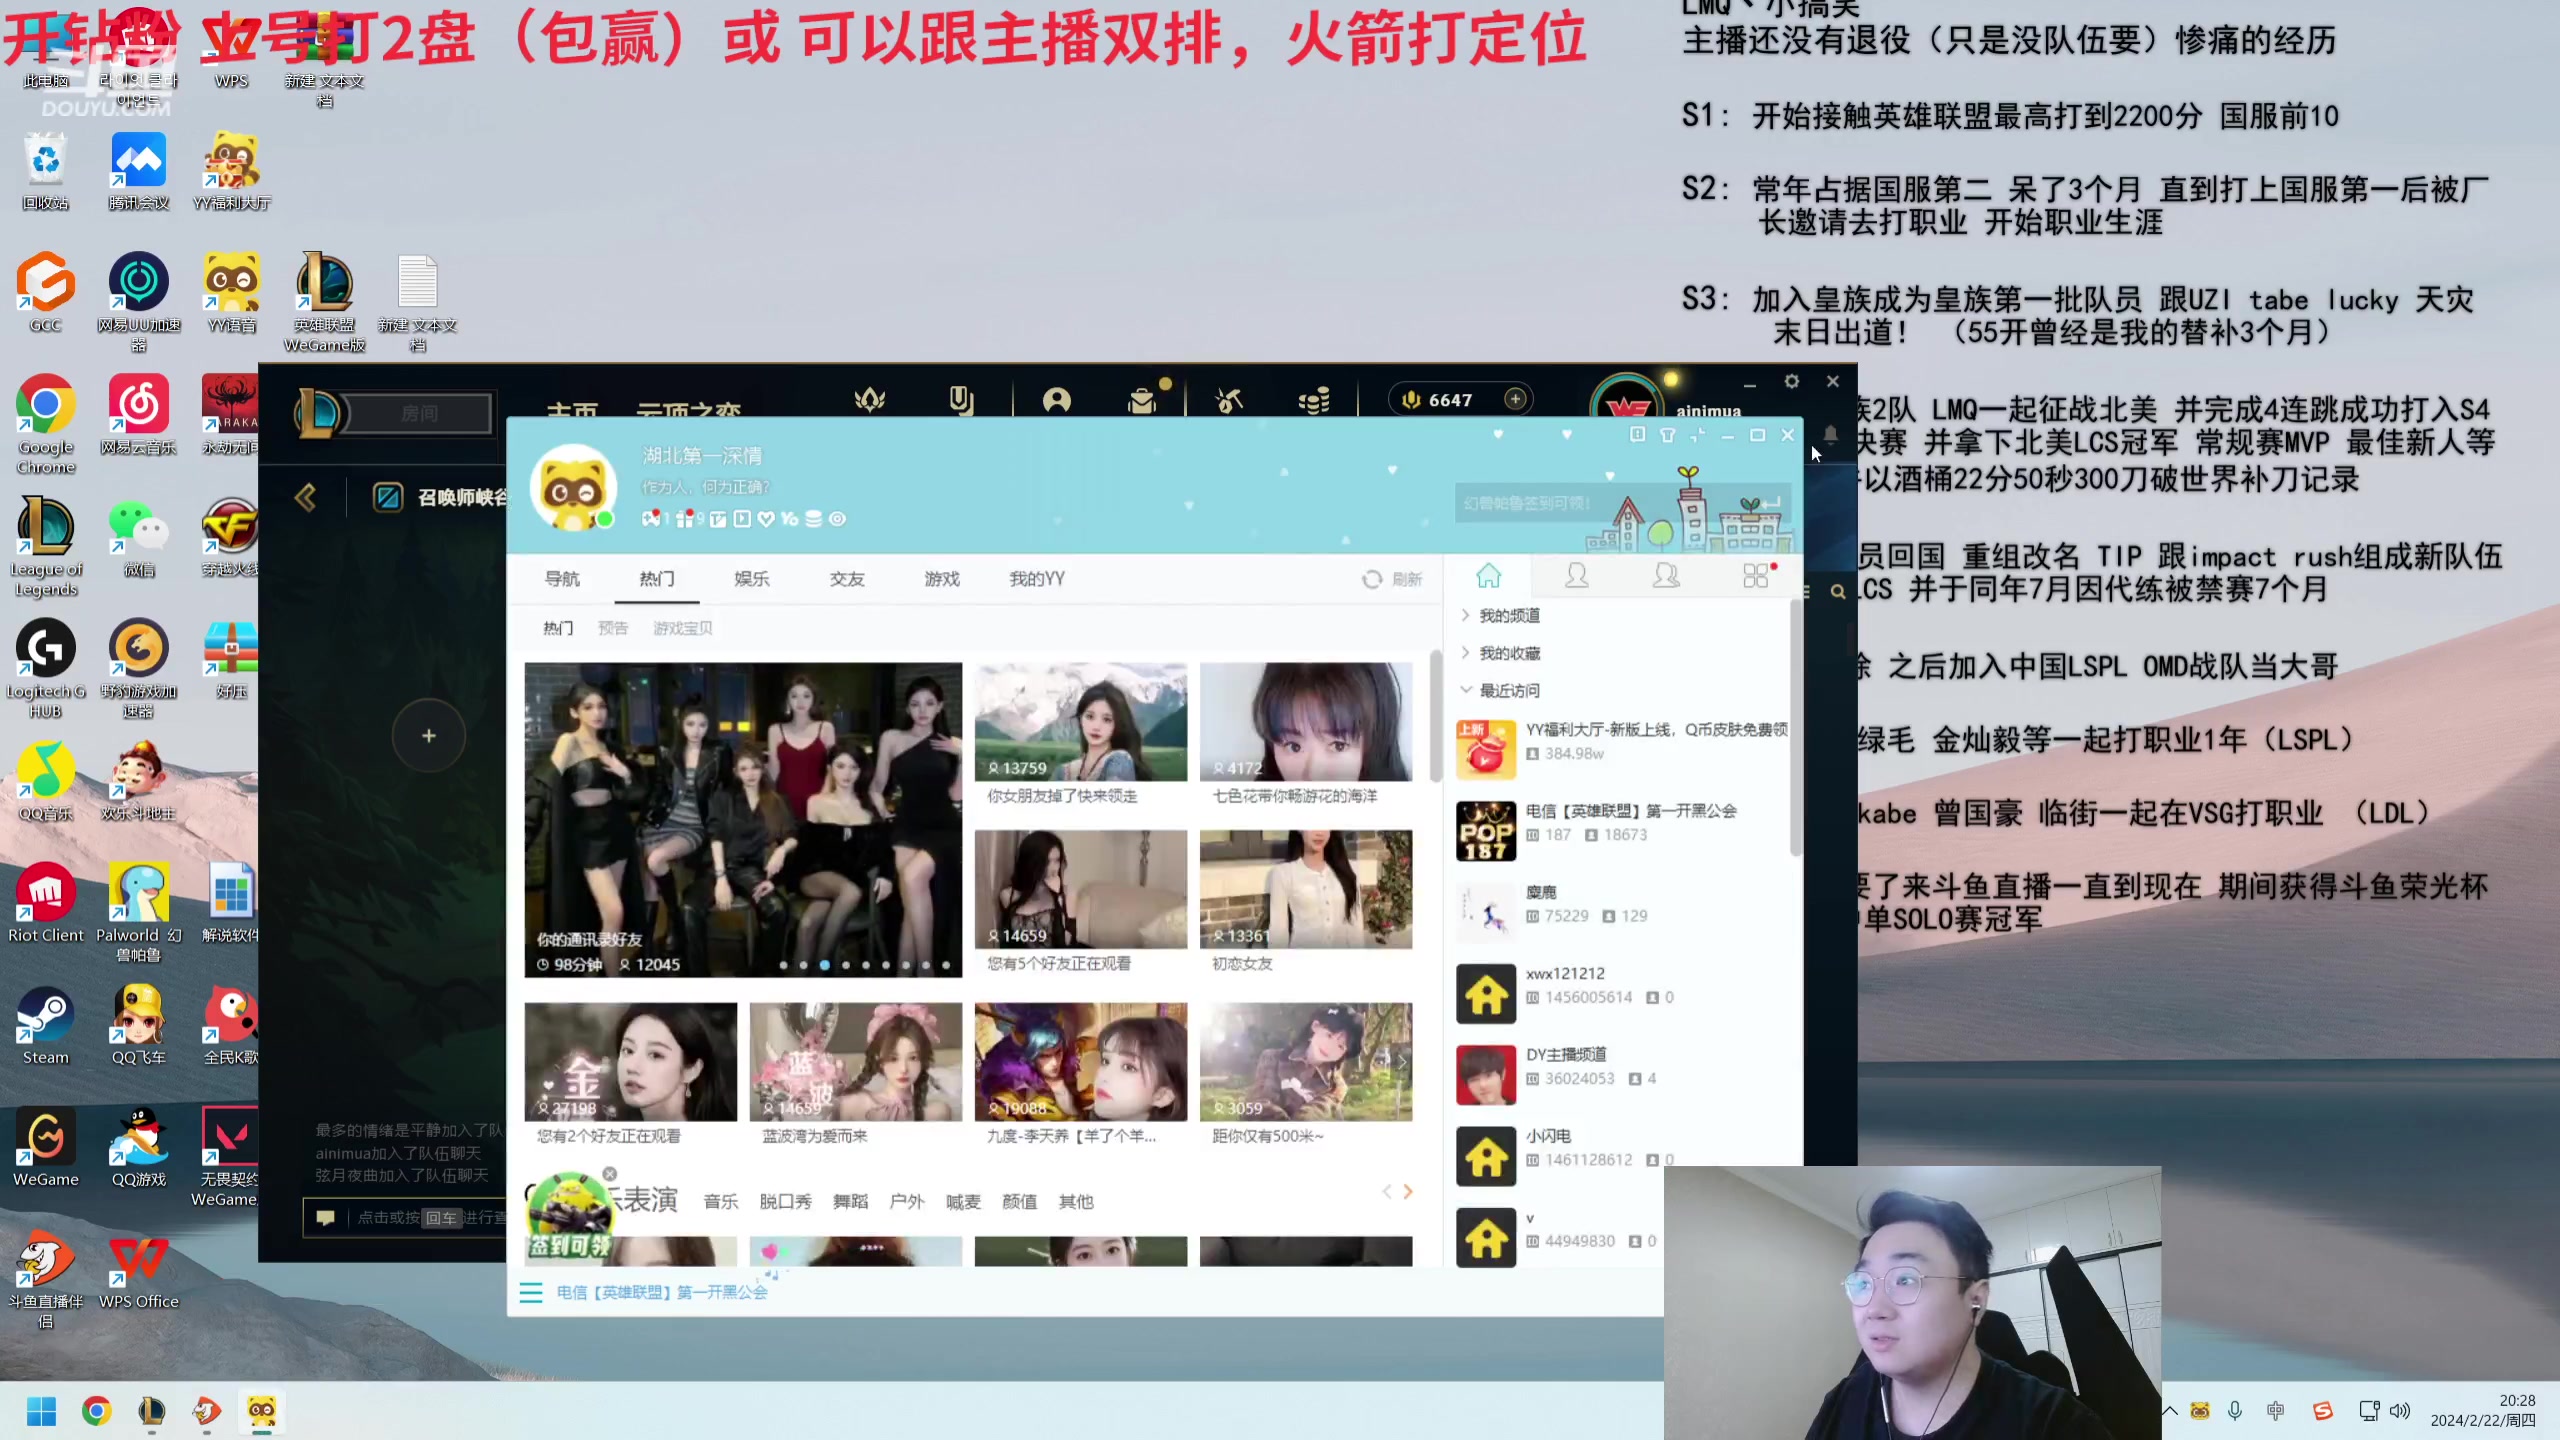Click the League client settings gear

(x=1791, y=381)
